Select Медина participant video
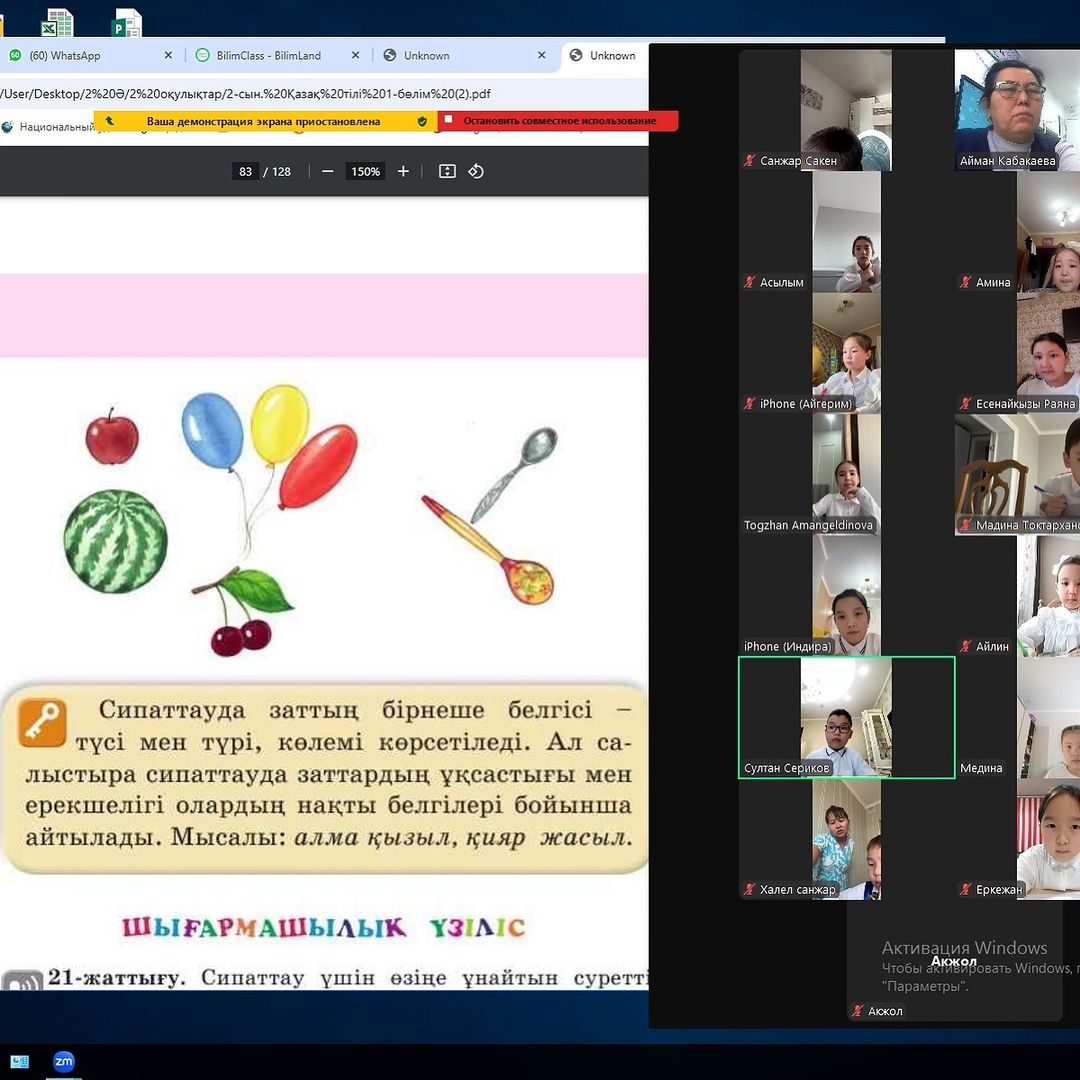 (1017, 717)
